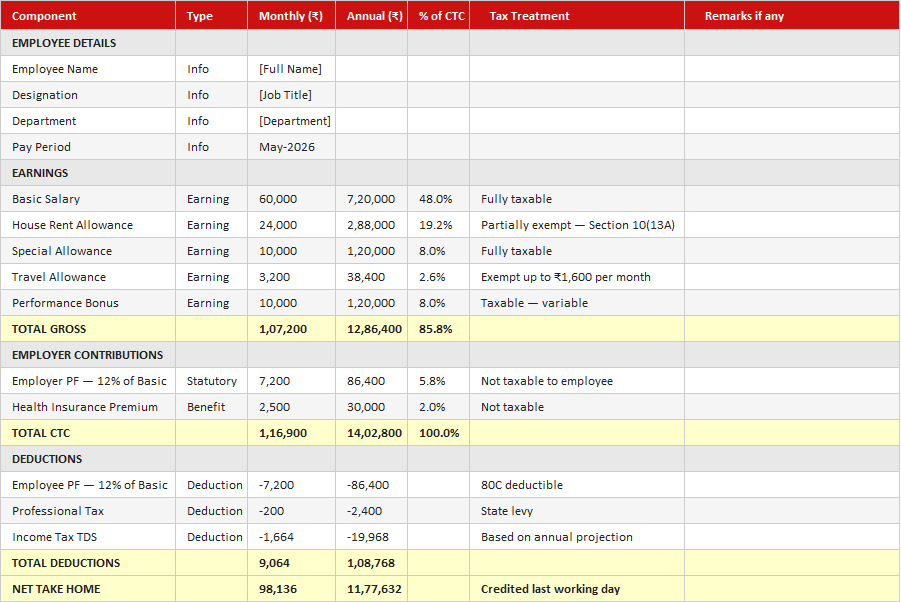Click the Special Allowance cell

pos(88,251)
